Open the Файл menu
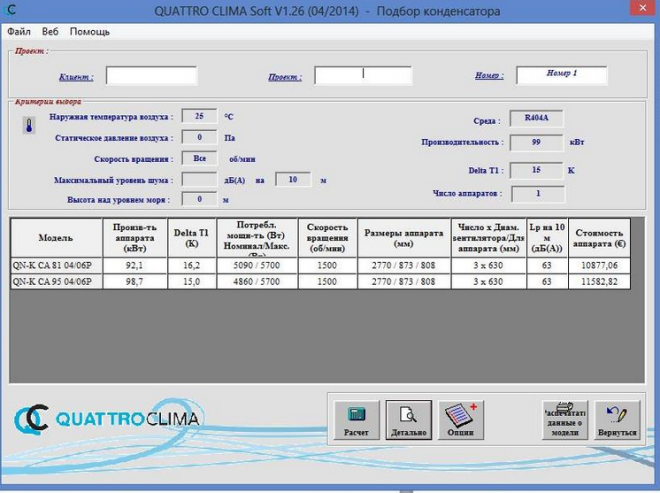 19,32
